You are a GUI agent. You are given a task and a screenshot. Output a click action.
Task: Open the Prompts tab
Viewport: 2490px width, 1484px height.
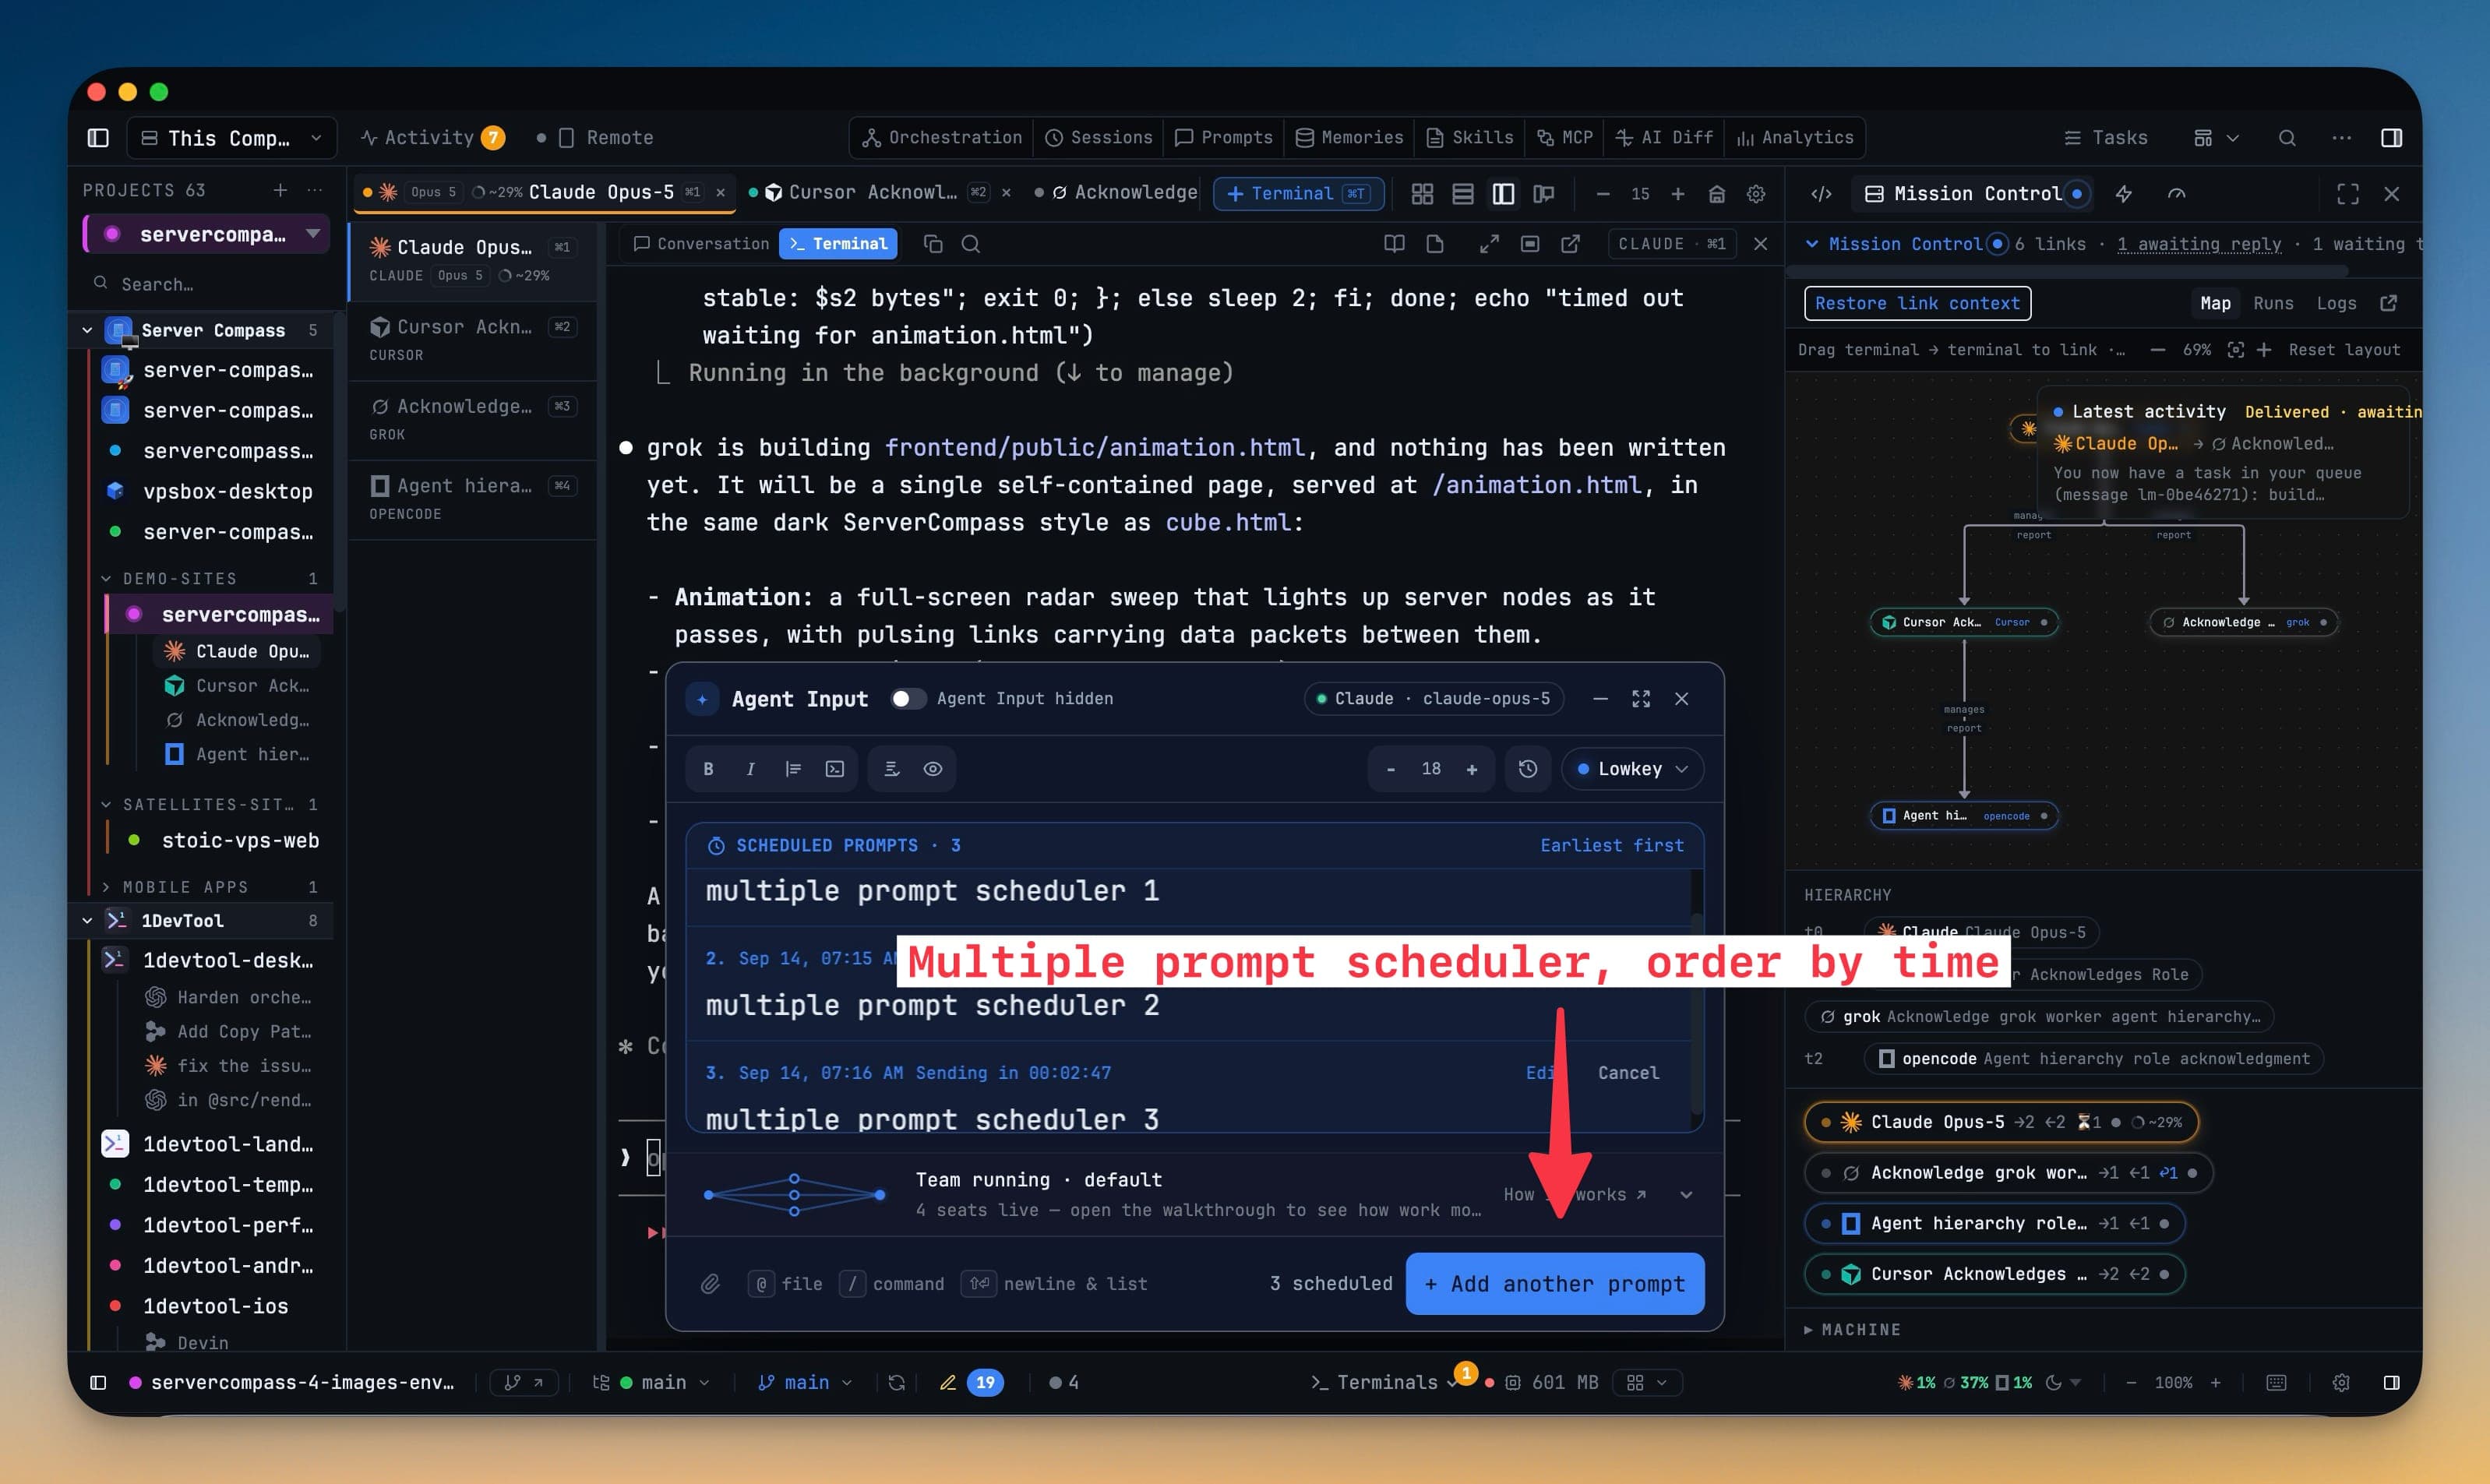tap(1224, 138)
